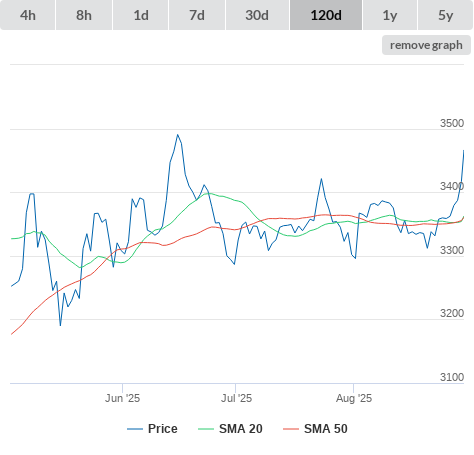474x455 pixels.
Task: Click the red SMA 50 line marker
Action: coord(291,429)
